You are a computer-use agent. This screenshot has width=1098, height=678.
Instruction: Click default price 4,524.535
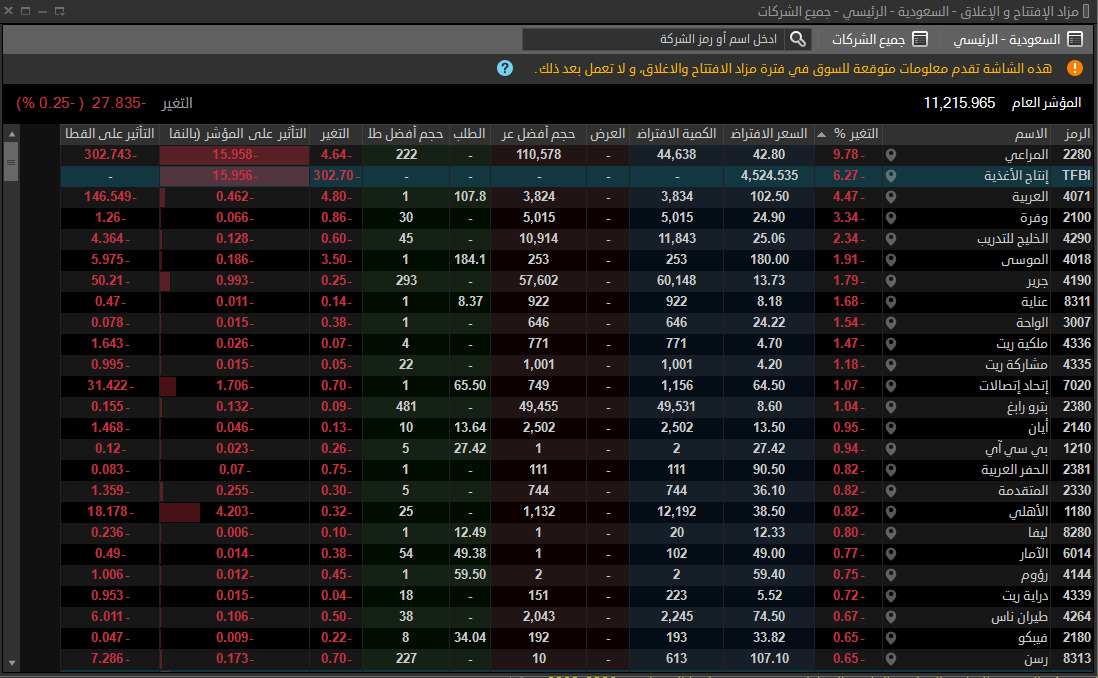[x=769, y=176]
